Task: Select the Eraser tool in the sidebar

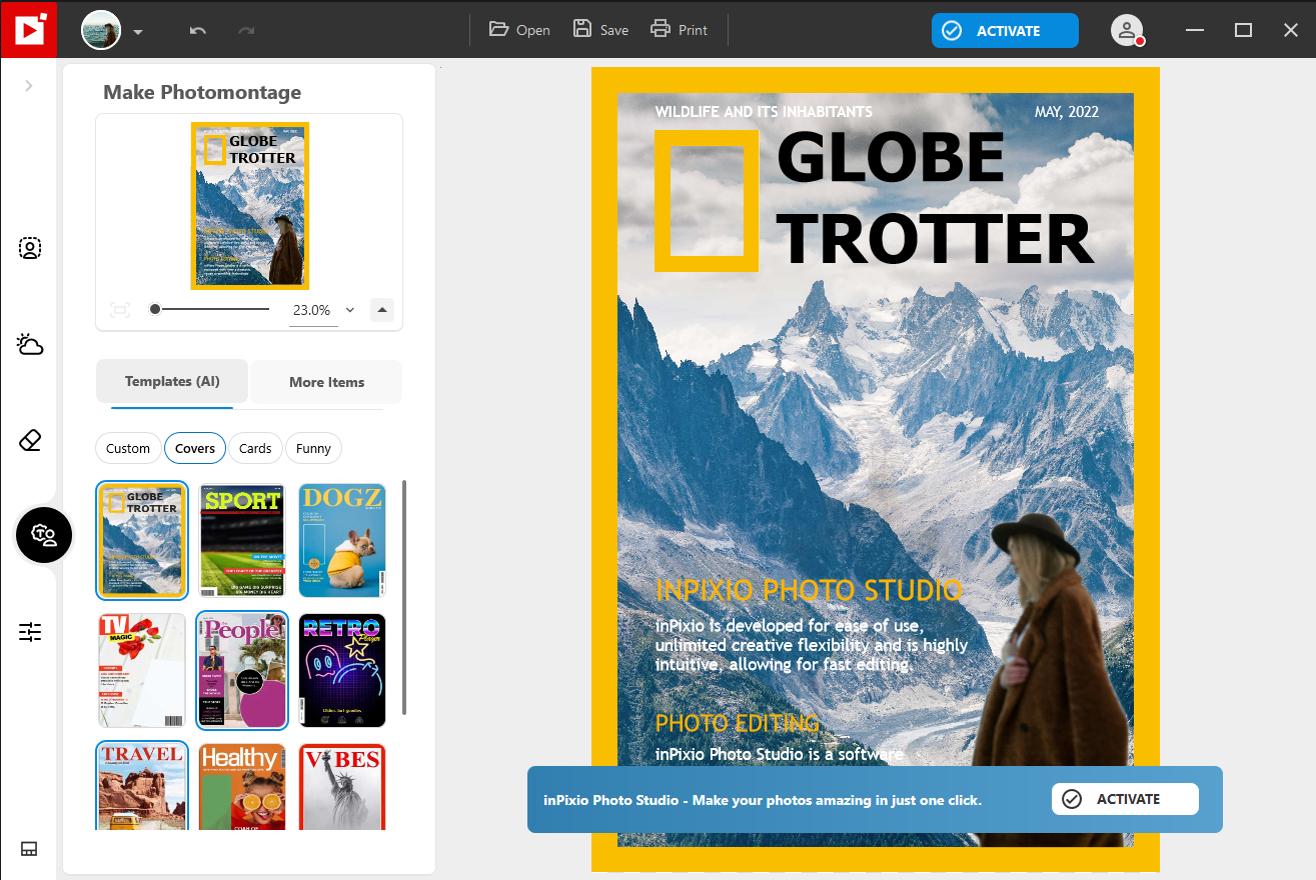Action: 30,440
